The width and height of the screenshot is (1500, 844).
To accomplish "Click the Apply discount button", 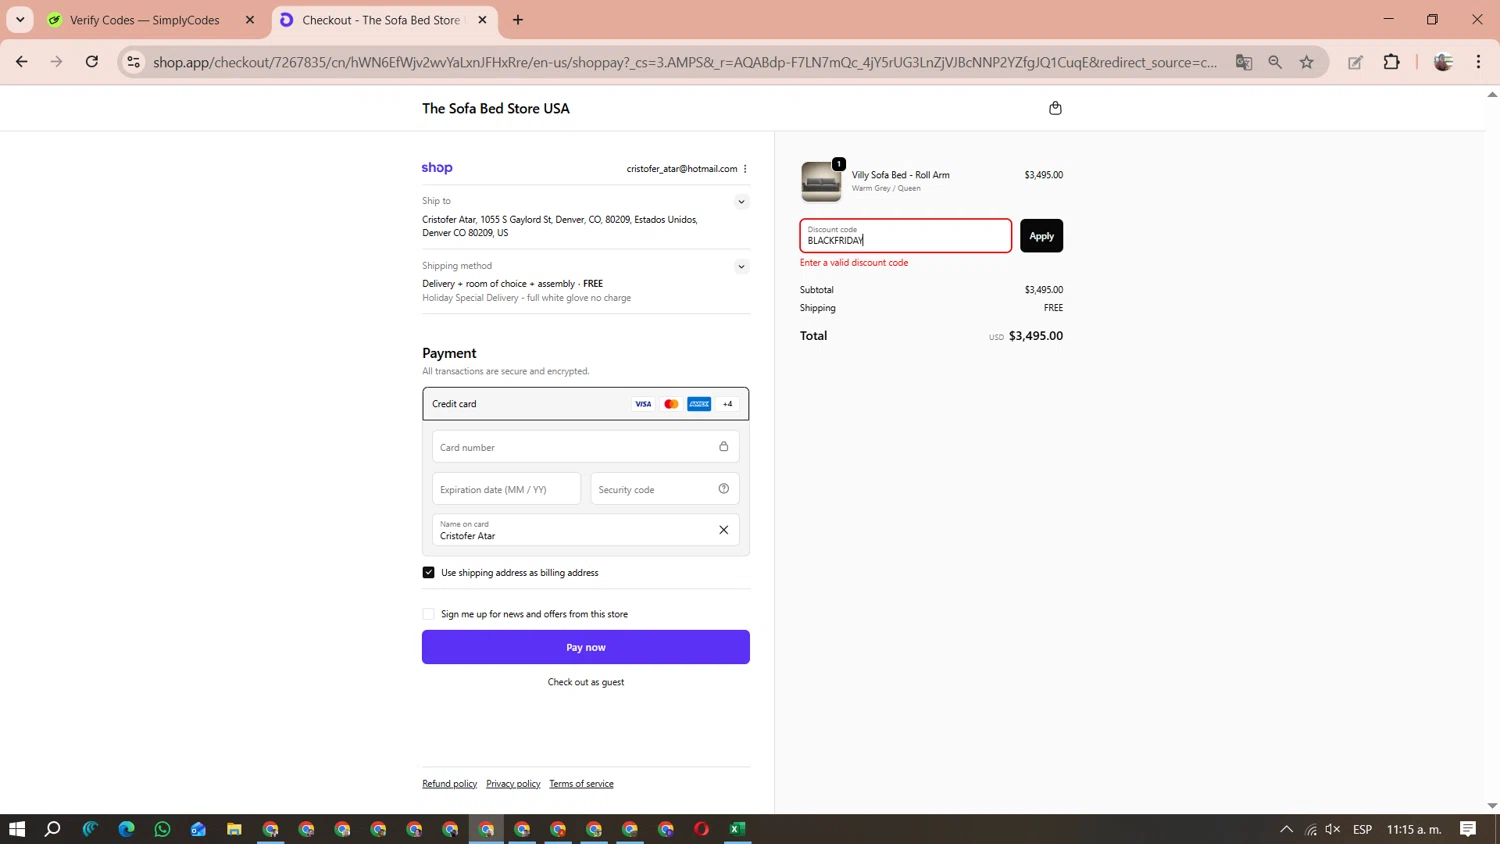I will (1041, 236).
